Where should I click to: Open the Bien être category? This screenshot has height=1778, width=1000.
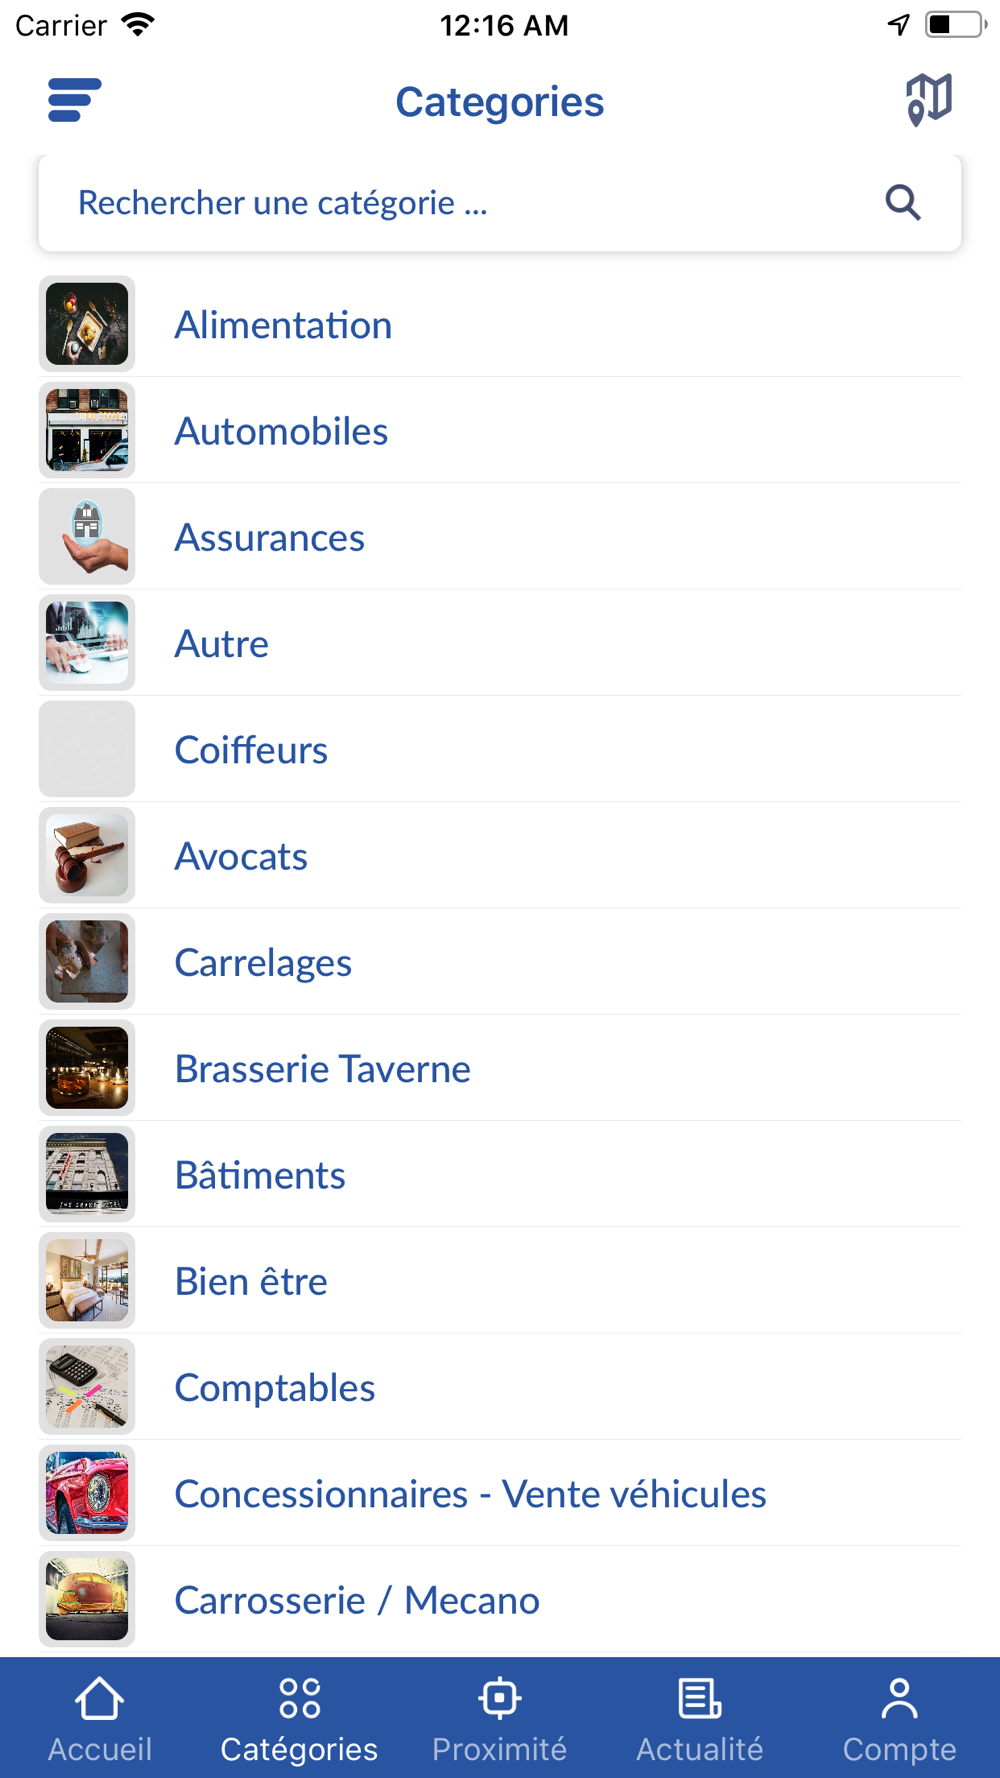coord(251,1281)
